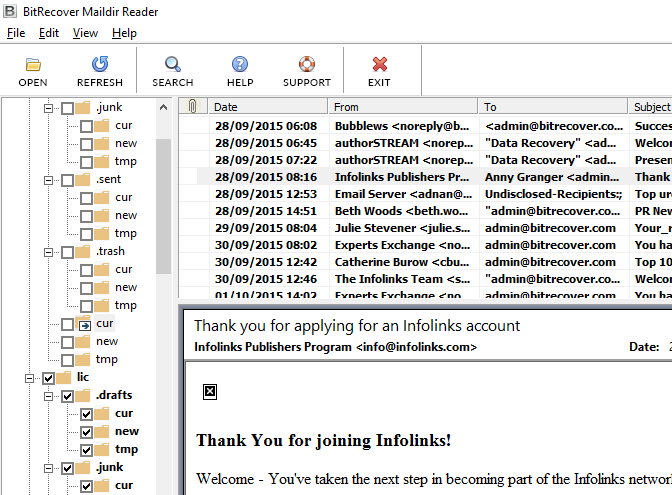The width and height of the screenshot is (672, 495).
Task: Check the tmp checkbox under top .junk
Action: [x=86, y=162]
